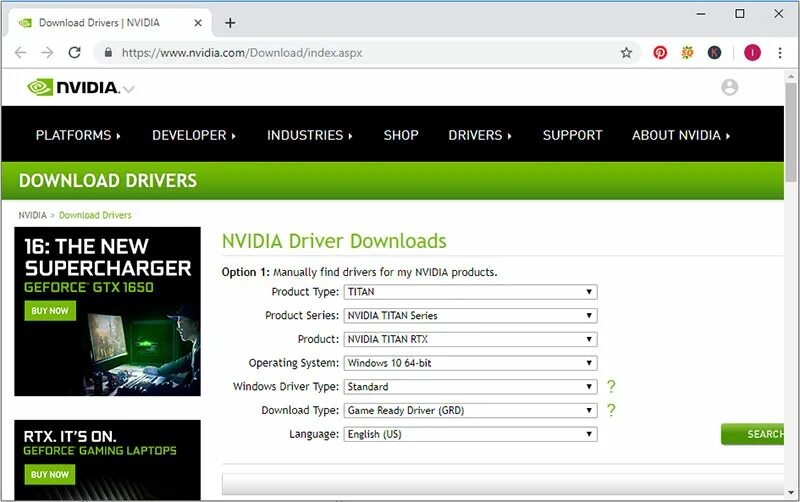
Task: Open Product dropdown showing TITAN RTX
Action: pyautogui.click(x=470, y=339)
